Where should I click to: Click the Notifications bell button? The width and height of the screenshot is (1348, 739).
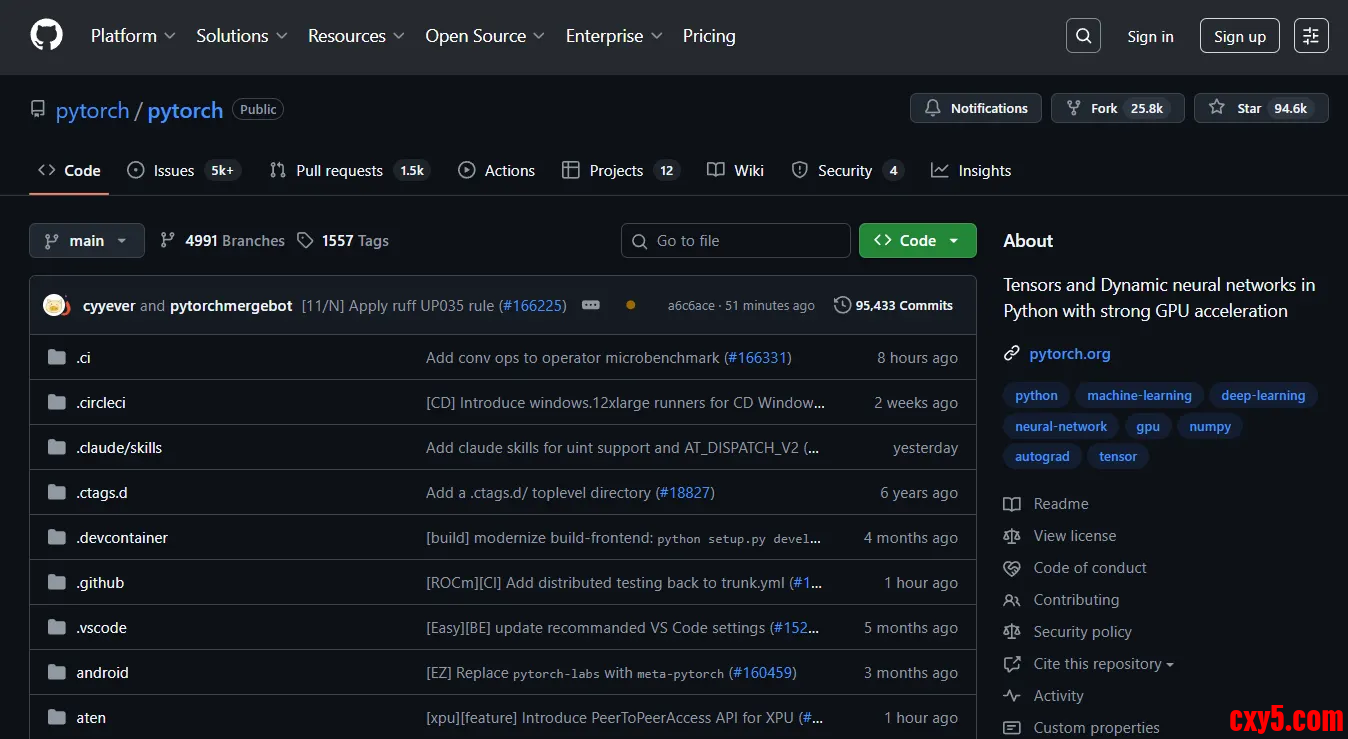point(975,108)
